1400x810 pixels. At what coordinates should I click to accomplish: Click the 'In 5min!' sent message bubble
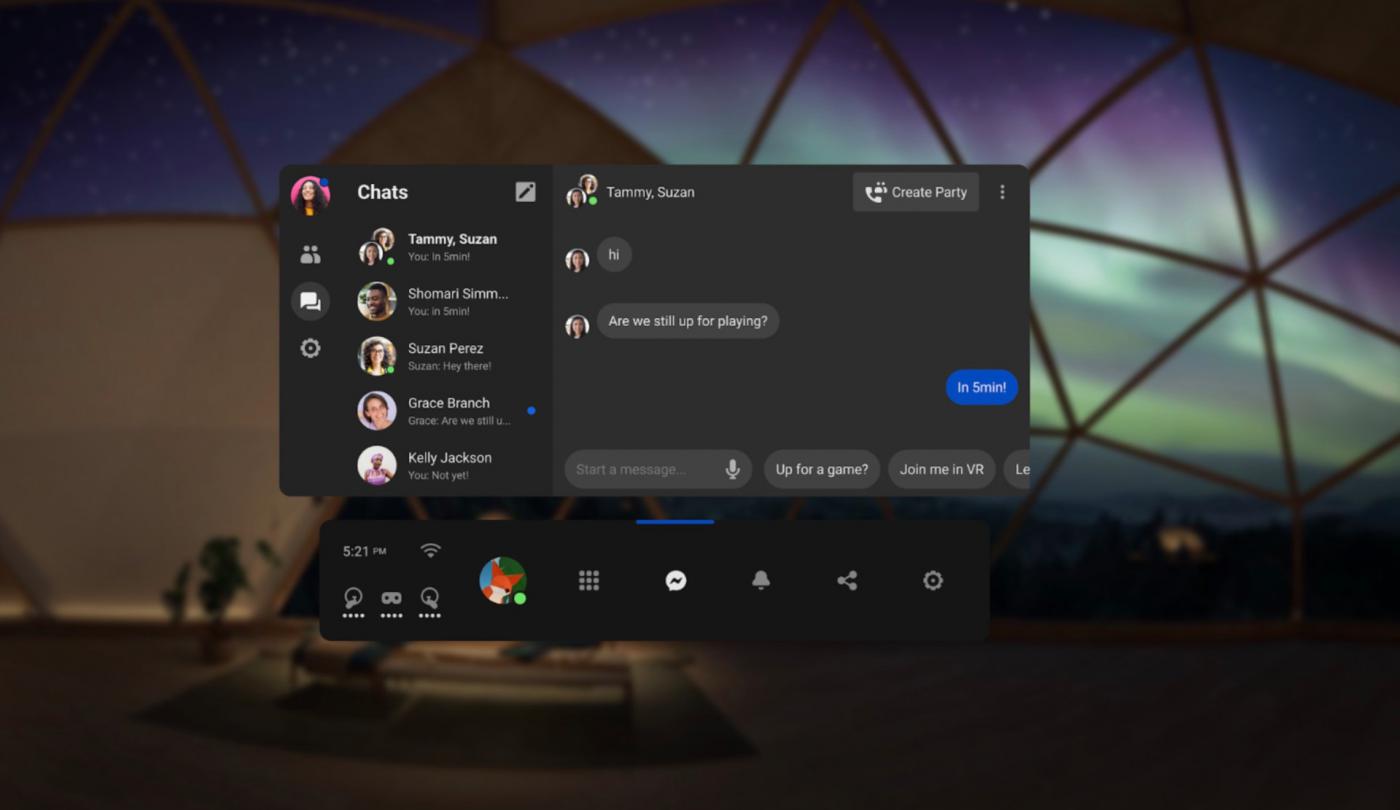982,387
